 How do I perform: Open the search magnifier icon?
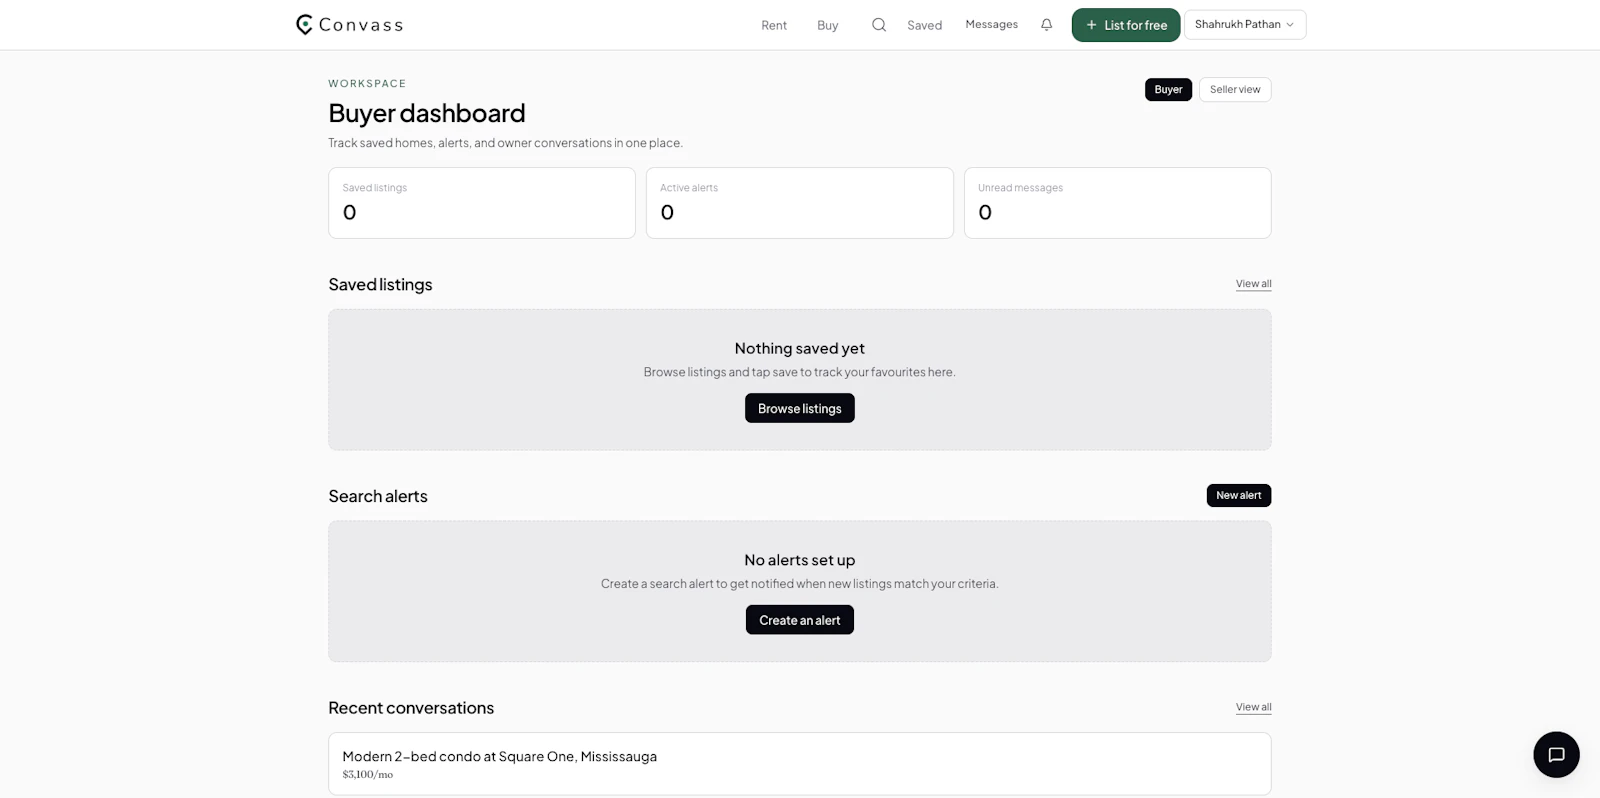(x=879, y=25)
